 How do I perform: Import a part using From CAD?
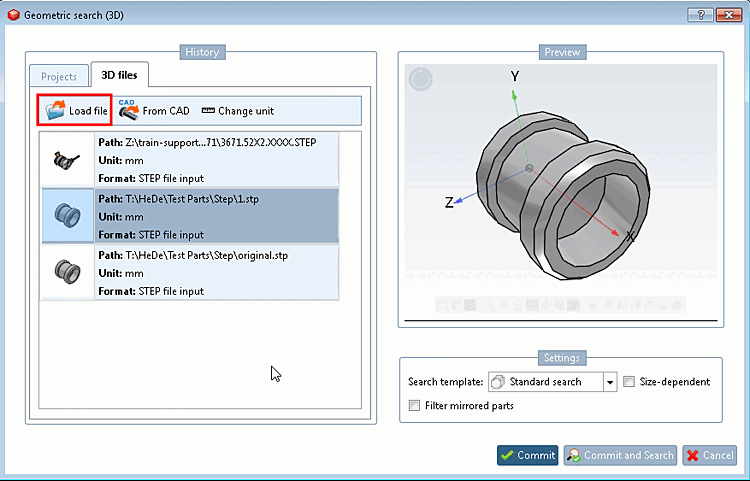(154, 110)
